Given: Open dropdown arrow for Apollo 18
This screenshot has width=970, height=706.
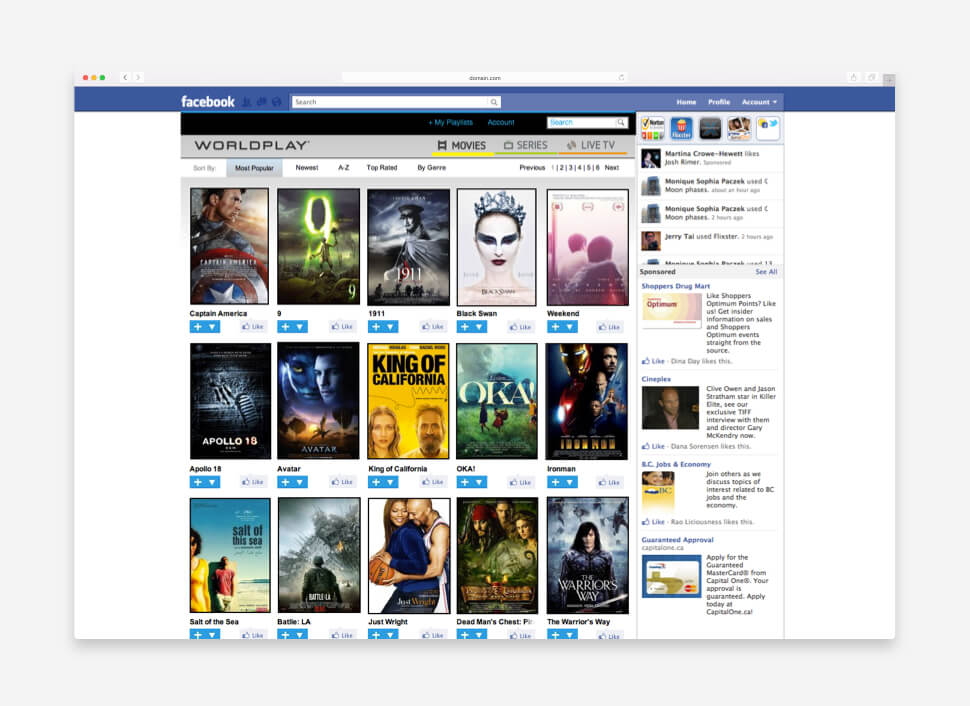Looking at the screenshot, I should click(x=212, y=482).
